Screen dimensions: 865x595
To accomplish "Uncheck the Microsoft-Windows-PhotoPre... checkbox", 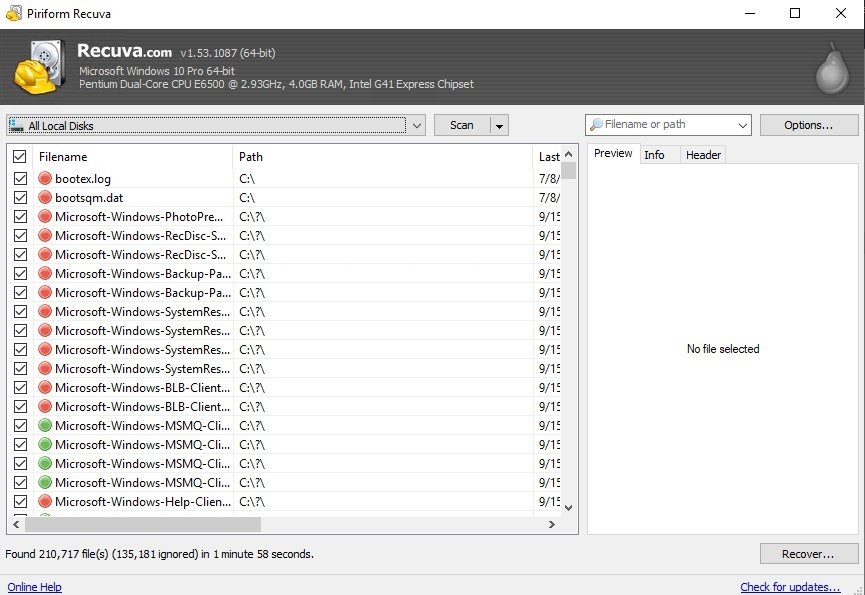I will [x=20, y=217].
